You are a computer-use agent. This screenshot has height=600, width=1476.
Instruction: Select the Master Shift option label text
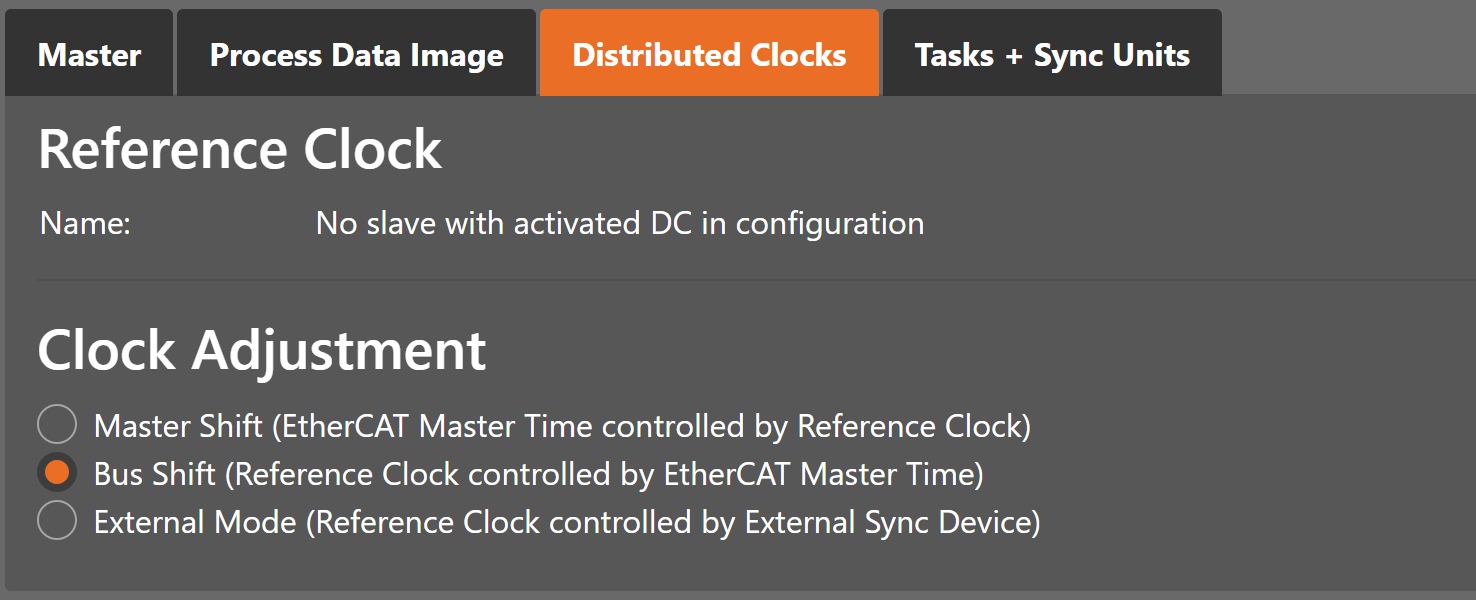click(x=562, y=425)
